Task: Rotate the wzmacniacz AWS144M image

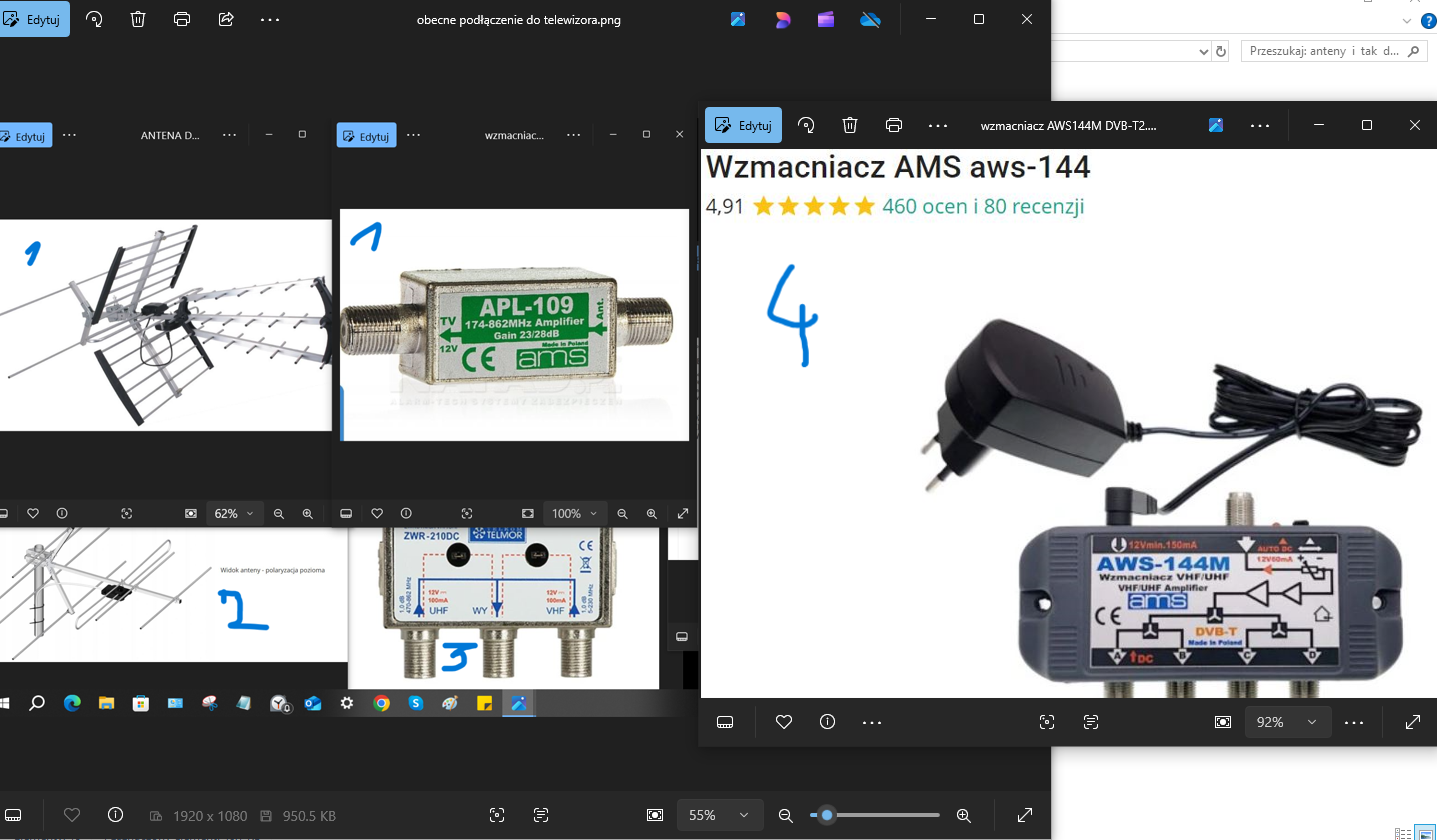Action: (x=806, y=125)
